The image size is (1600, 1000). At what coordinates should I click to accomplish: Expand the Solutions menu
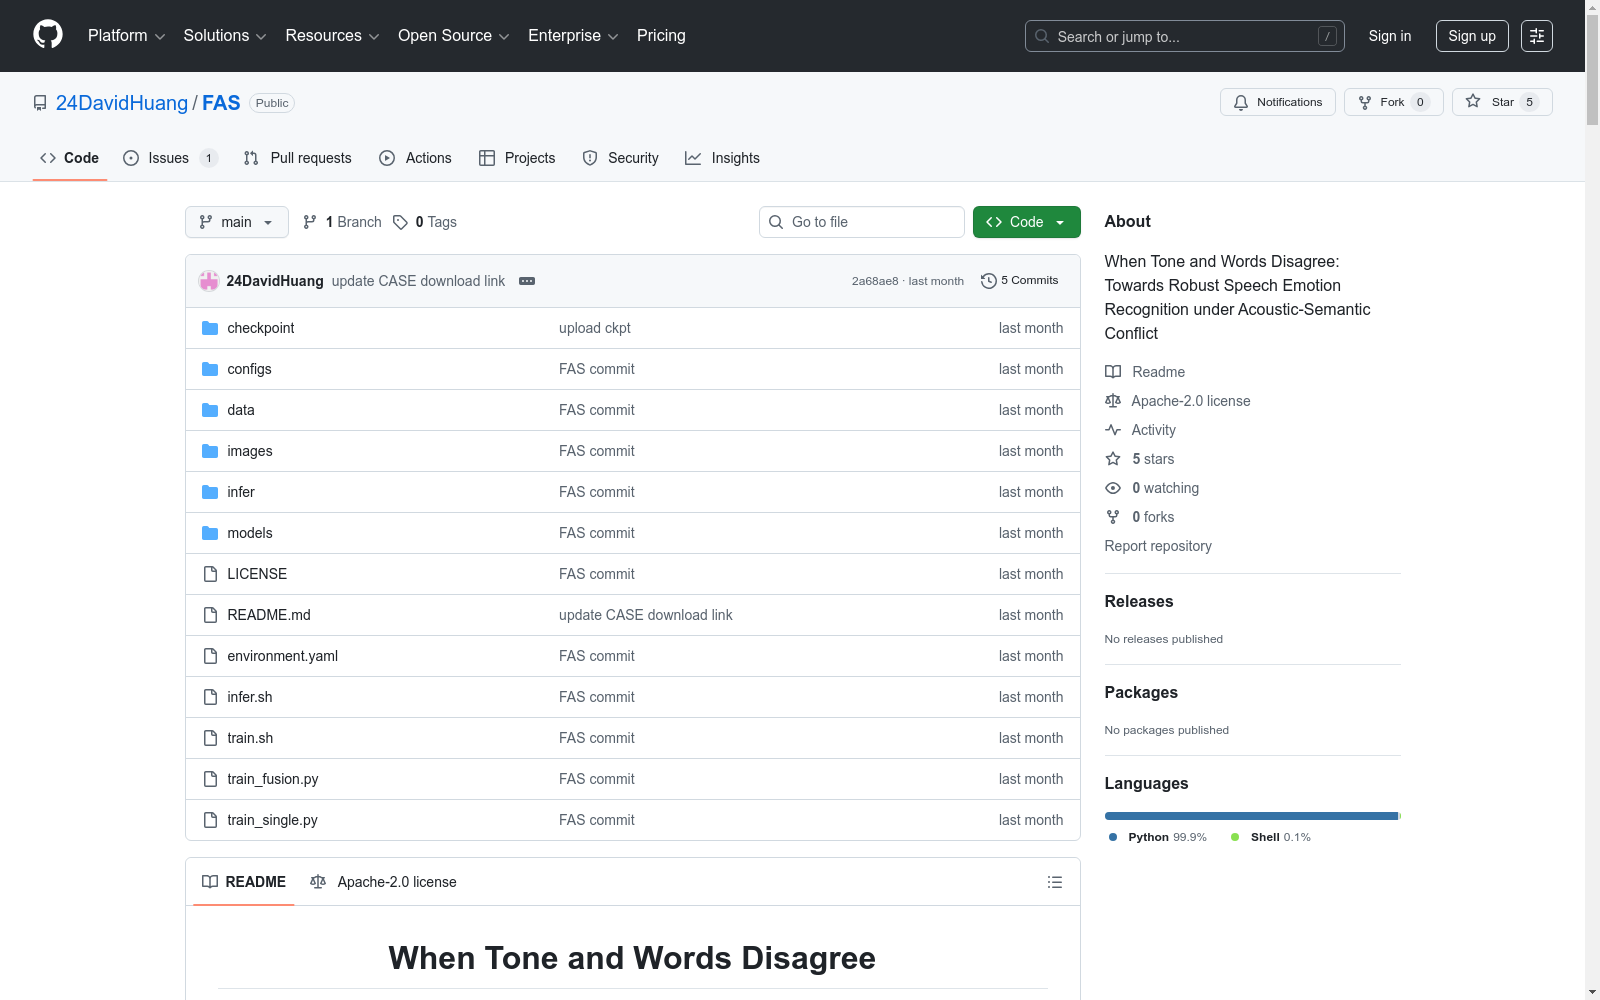coord(225,36)
